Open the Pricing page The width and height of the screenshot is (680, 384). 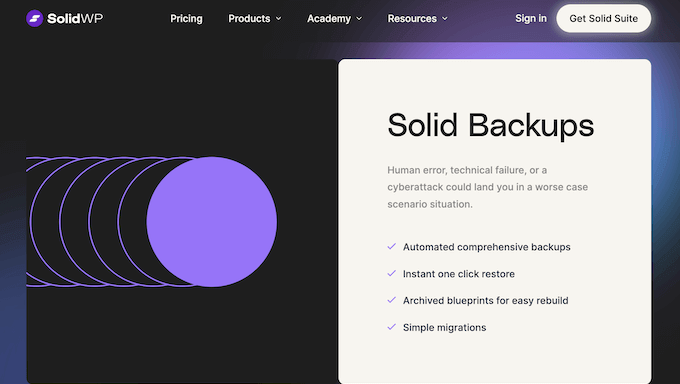[186, 19]
